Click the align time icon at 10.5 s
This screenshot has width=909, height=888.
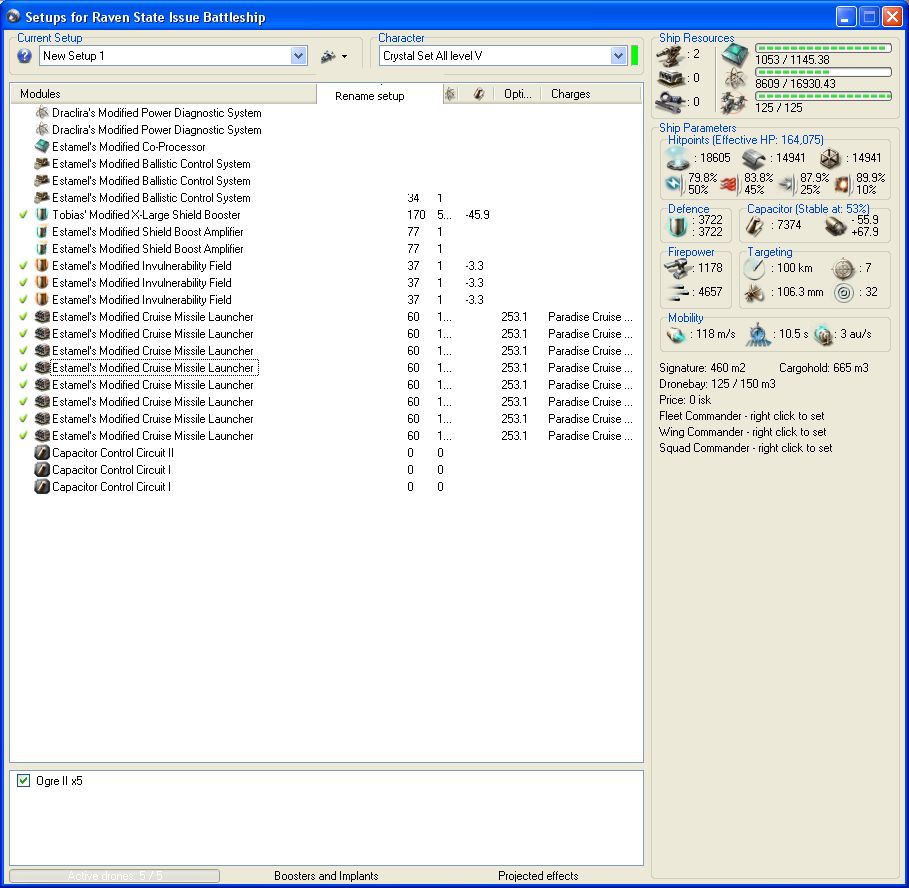point(757,334)
